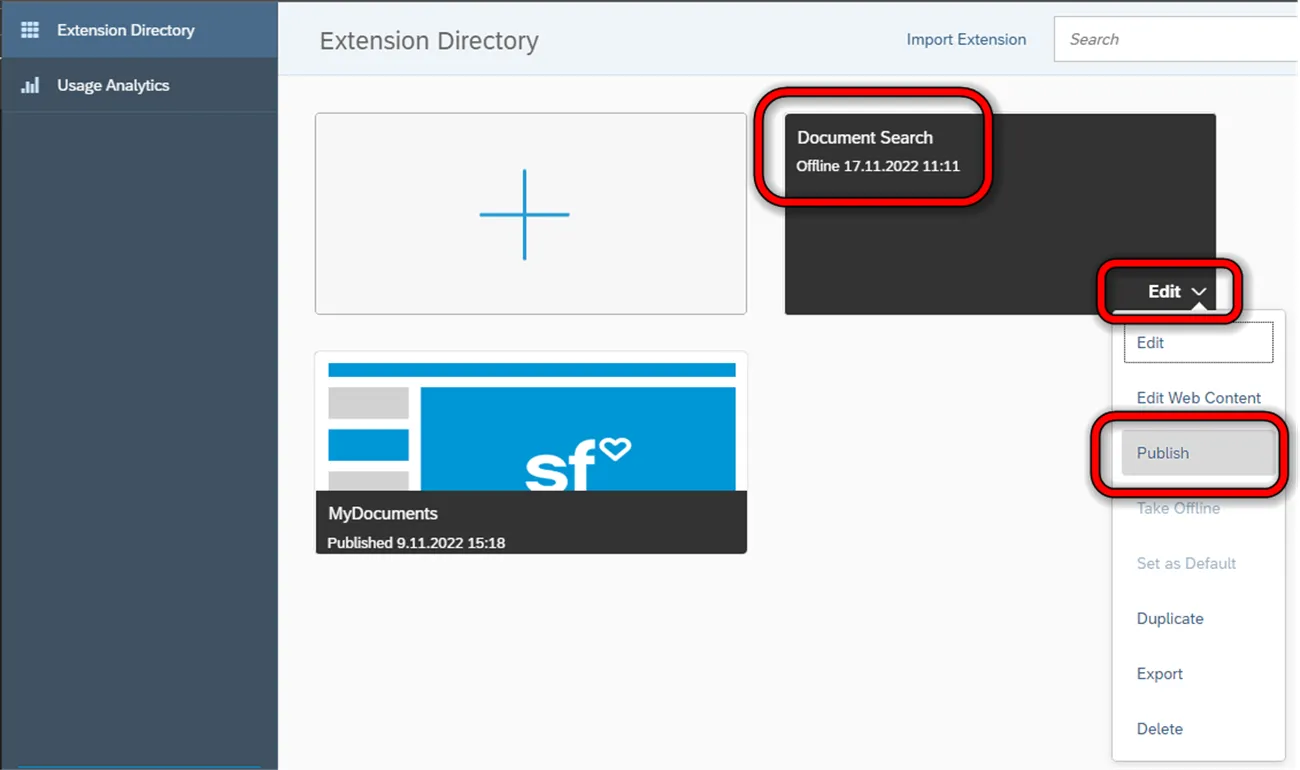Click the Extension Directory grid icon

30,30
